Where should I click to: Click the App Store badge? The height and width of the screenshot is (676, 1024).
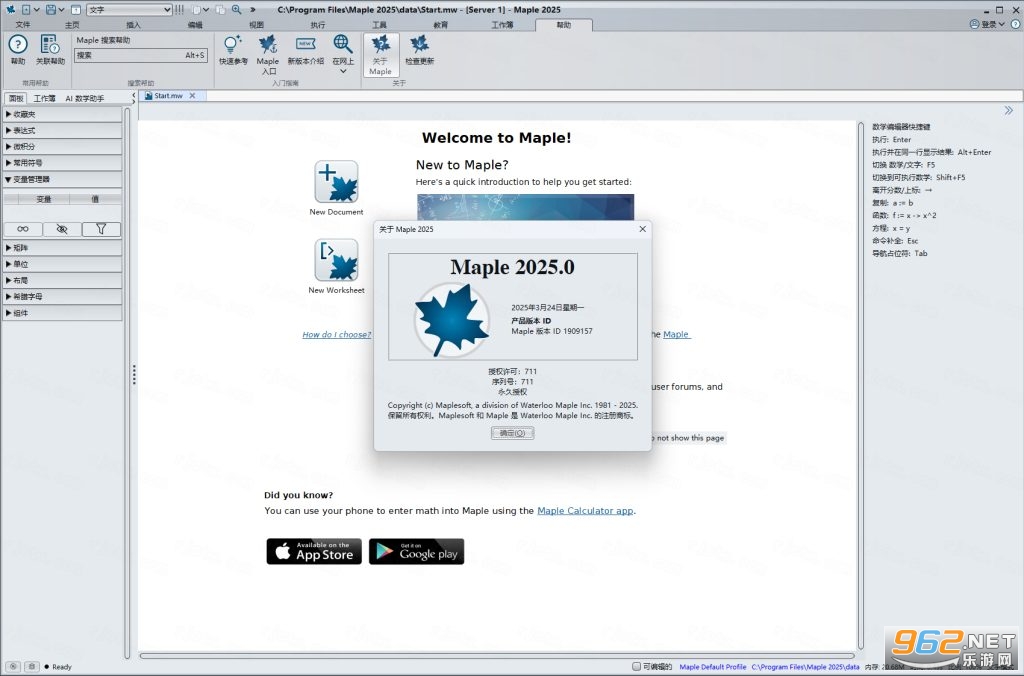pyautogui.click(x=314, y=551)
